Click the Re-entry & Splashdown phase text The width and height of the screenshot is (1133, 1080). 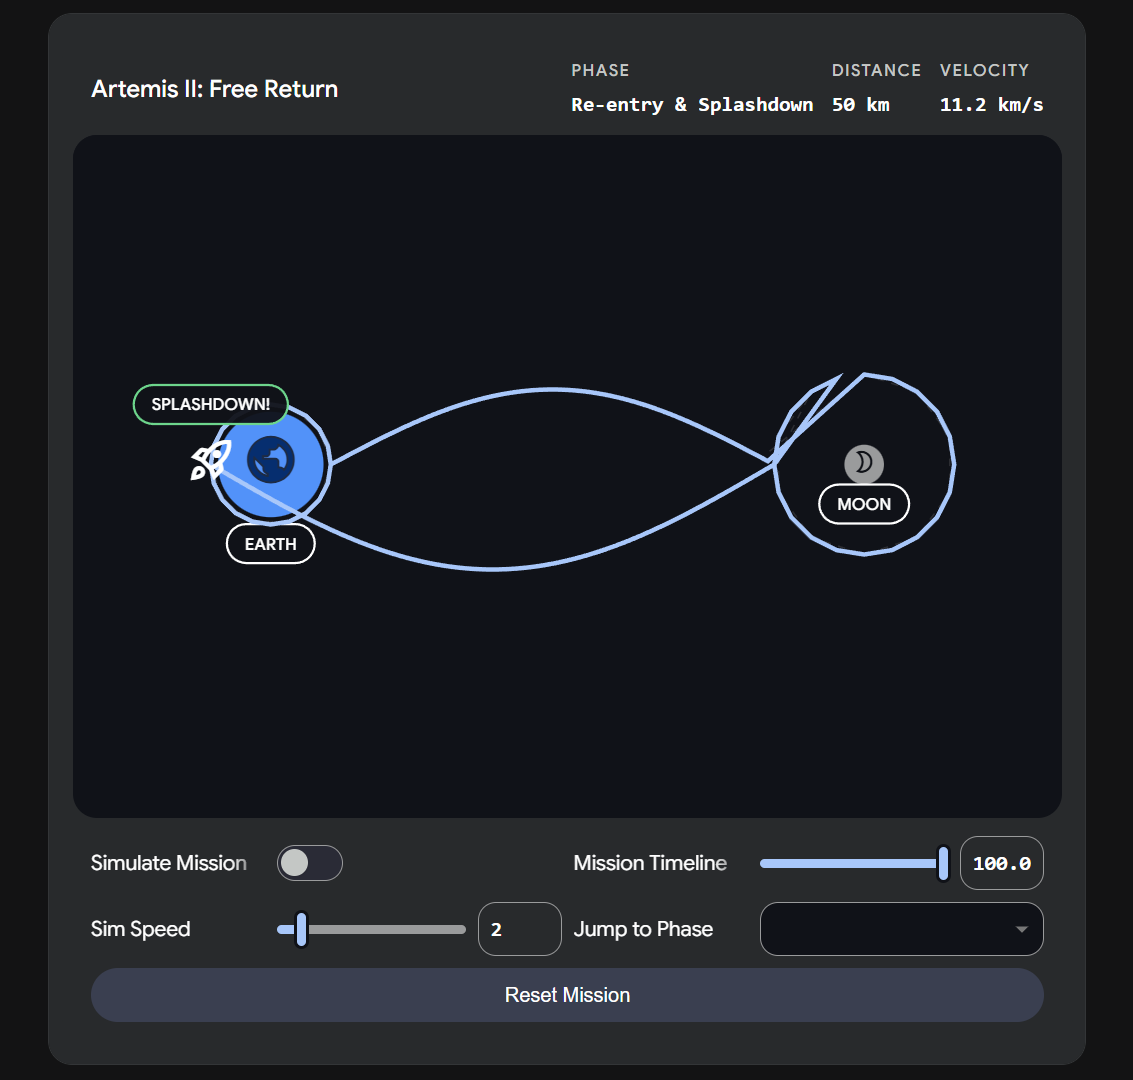692,105
